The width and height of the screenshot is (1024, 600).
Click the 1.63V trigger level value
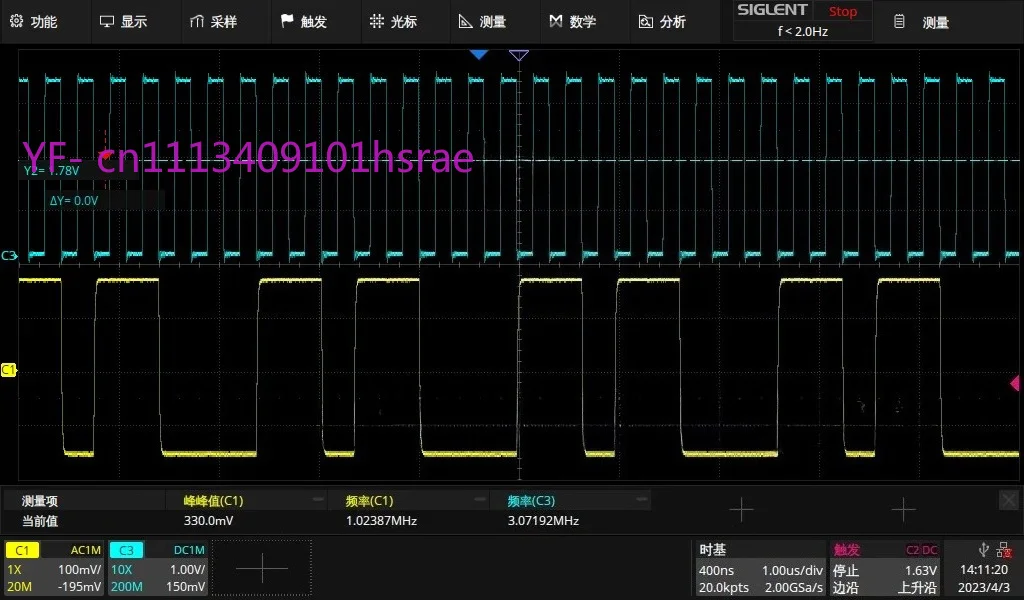[921, 570]
